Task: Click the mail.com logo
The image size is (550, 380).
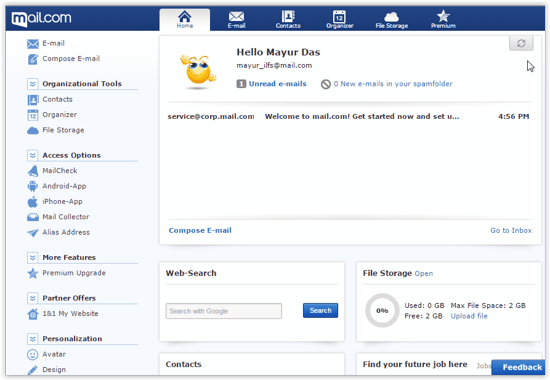Action: coord(41,18)
